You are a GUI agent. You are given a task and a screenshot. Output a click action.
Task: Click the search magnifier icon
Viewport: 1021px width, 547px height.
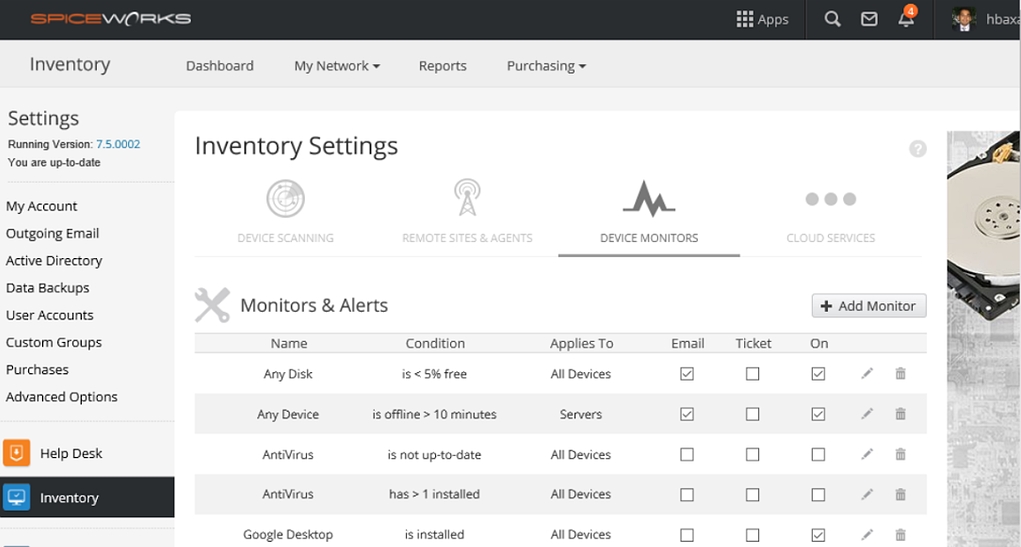point(832,19)
